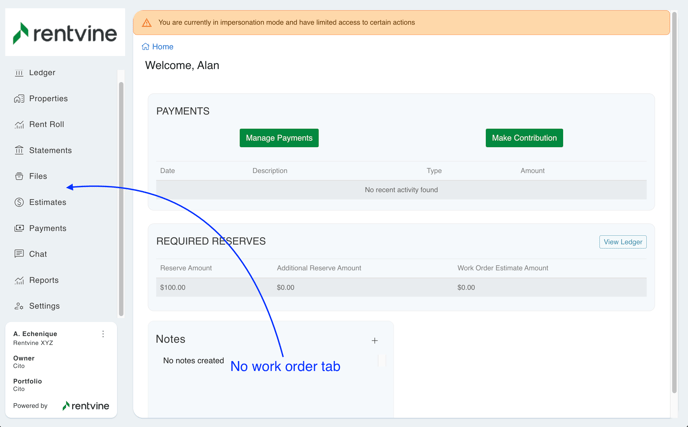Click the Ledger icon in the sidebar
688x427 pixels.
19,73
